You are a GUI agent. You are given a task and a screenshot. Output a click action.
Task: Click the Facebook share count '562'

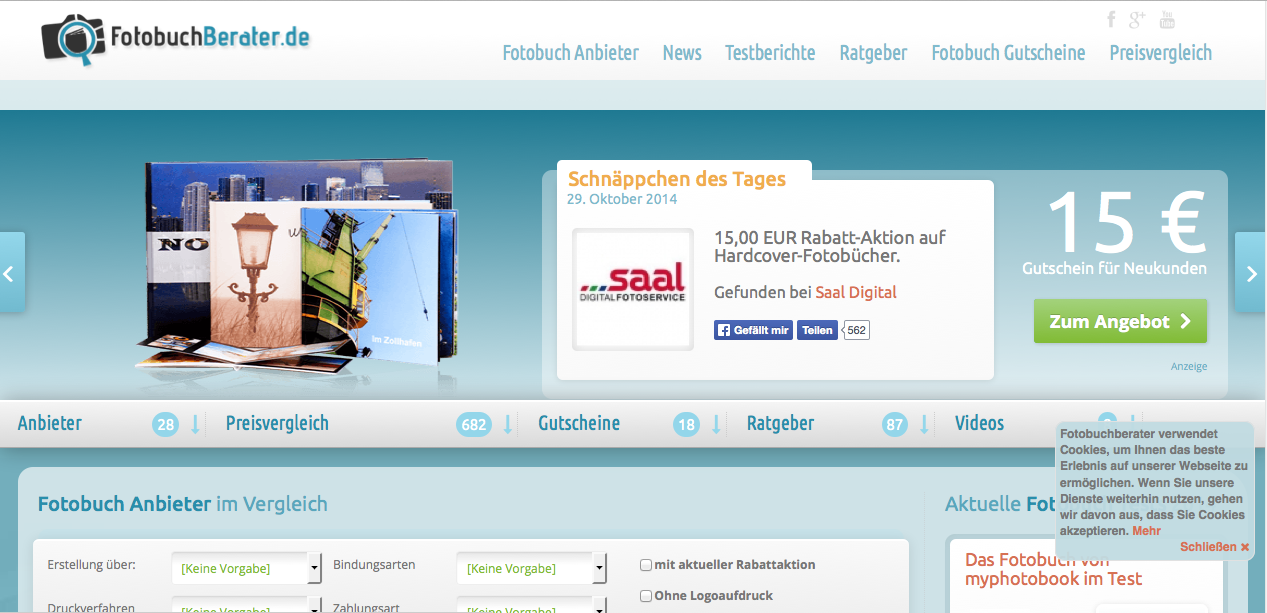856,330
